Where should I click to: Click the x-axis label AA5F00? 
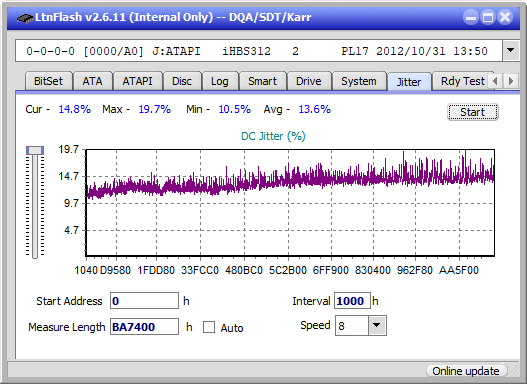pyautogui.click(x=459, y=270)
